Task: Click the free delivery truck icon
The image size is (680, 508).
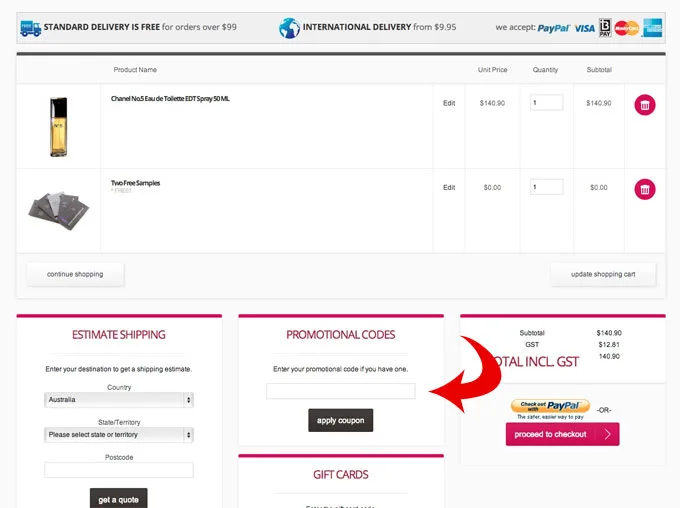Action: [30, 27]
